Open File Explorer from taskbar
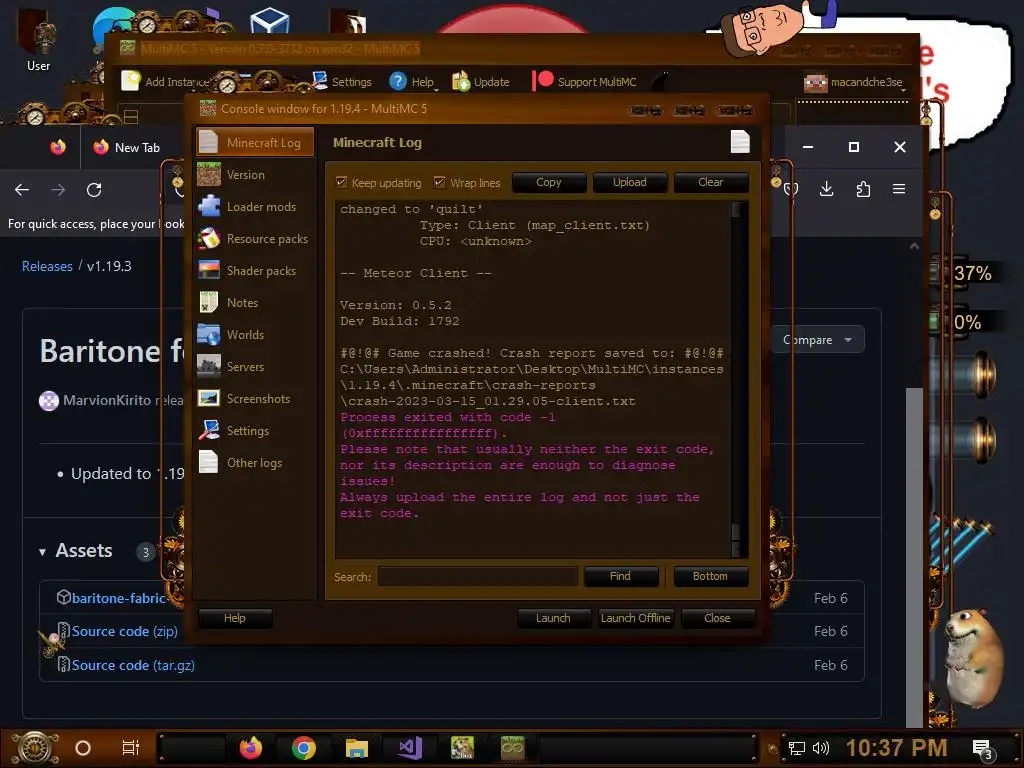Image resolution: width=1024 pixels, height=768 pixels. [x=357, y=748]
